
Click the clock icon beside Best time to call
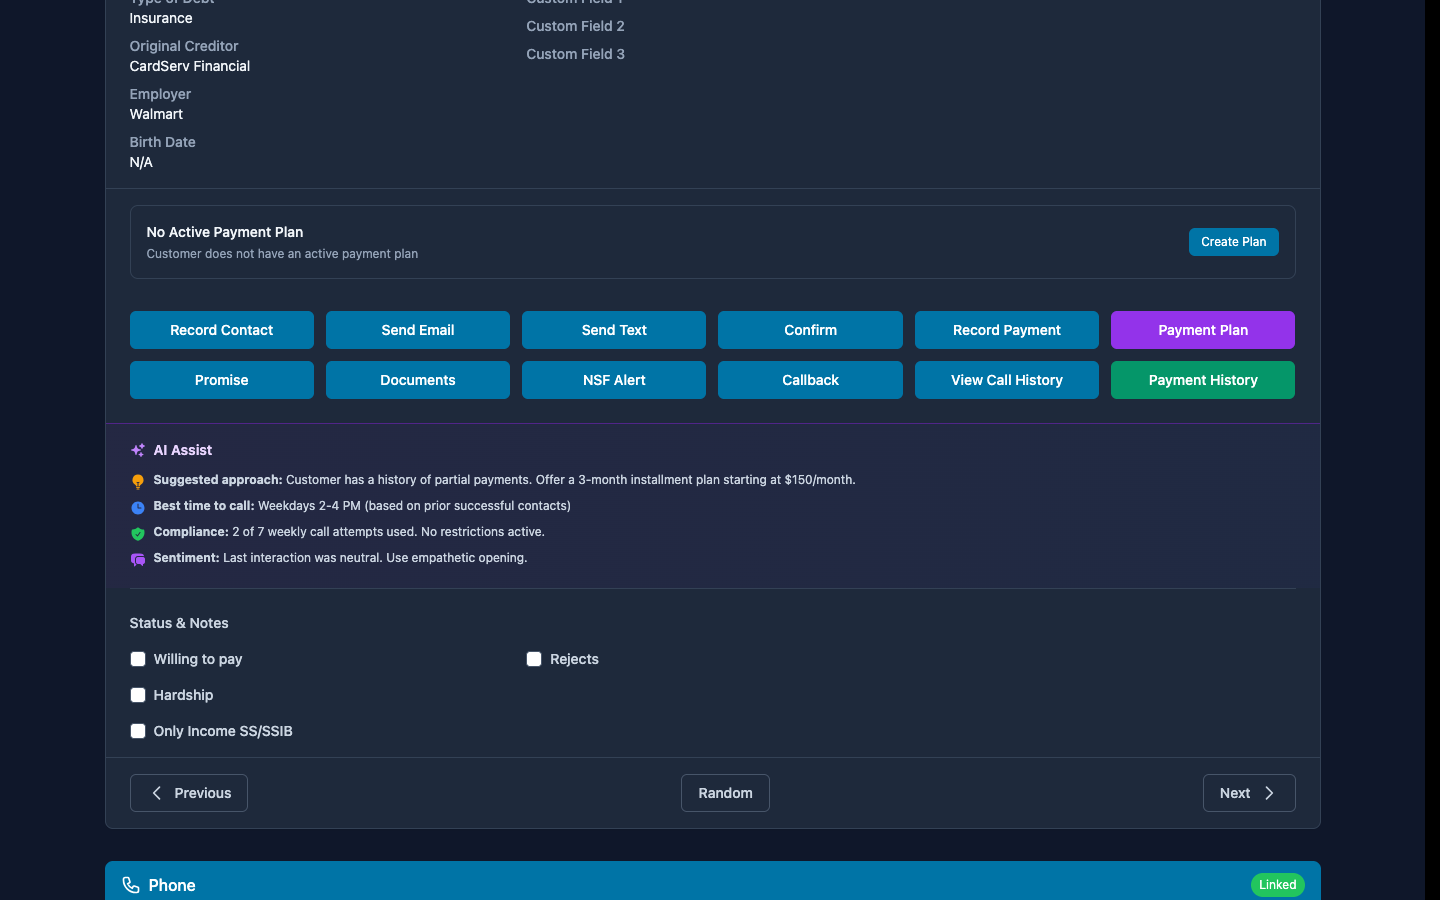(x=138, y=507)
